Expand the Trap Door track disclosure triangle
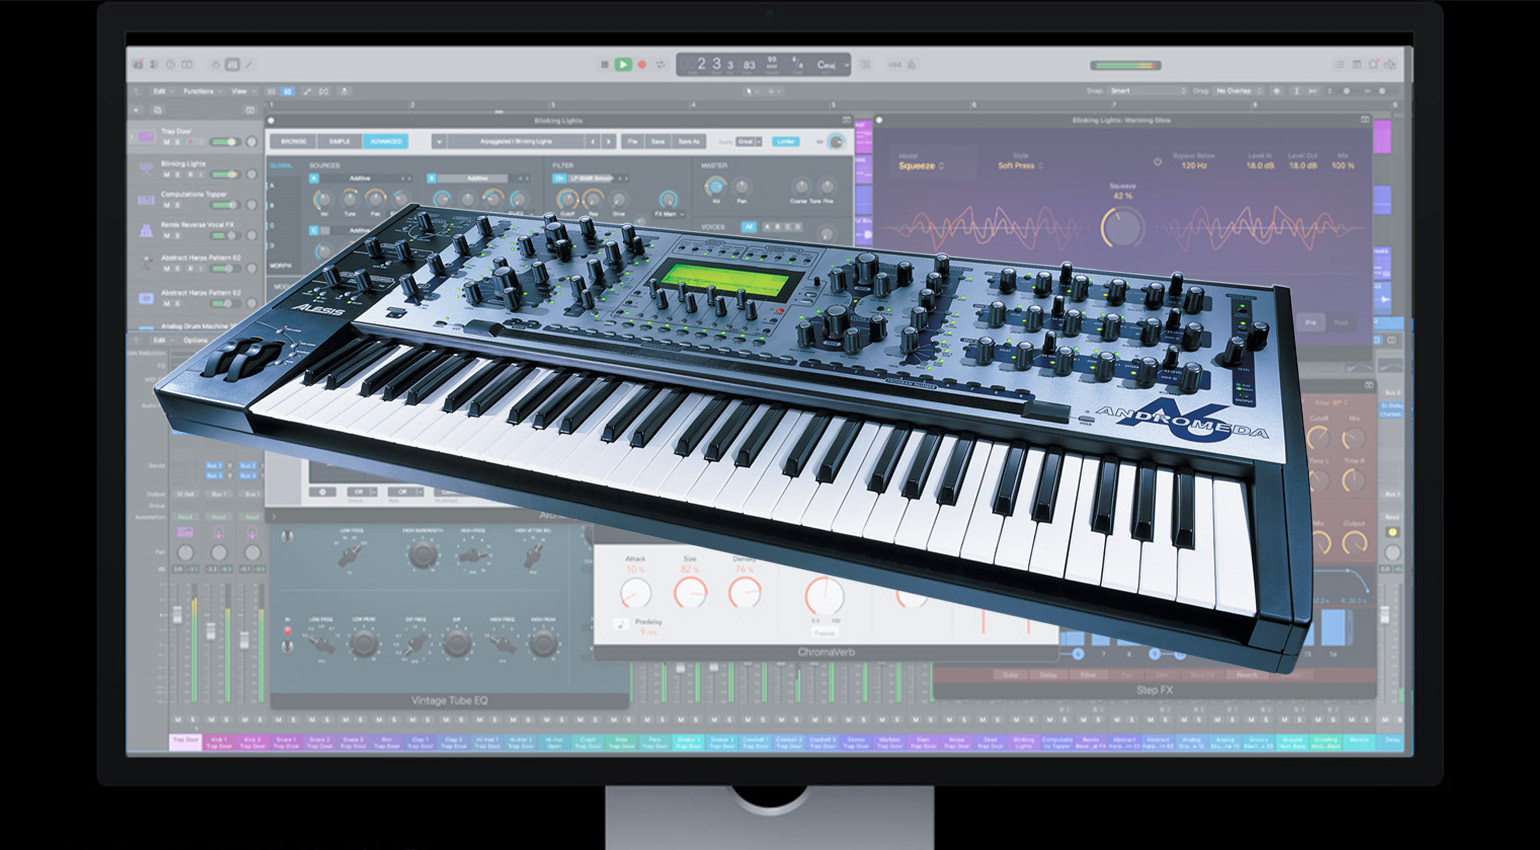The image size is (1540, 850). pos(132,136)
